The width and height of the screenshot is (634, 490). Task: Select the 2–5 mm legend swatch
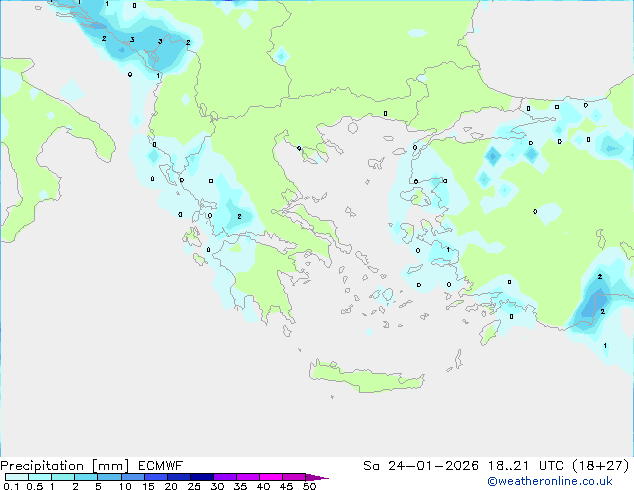(x=86, y=477)
